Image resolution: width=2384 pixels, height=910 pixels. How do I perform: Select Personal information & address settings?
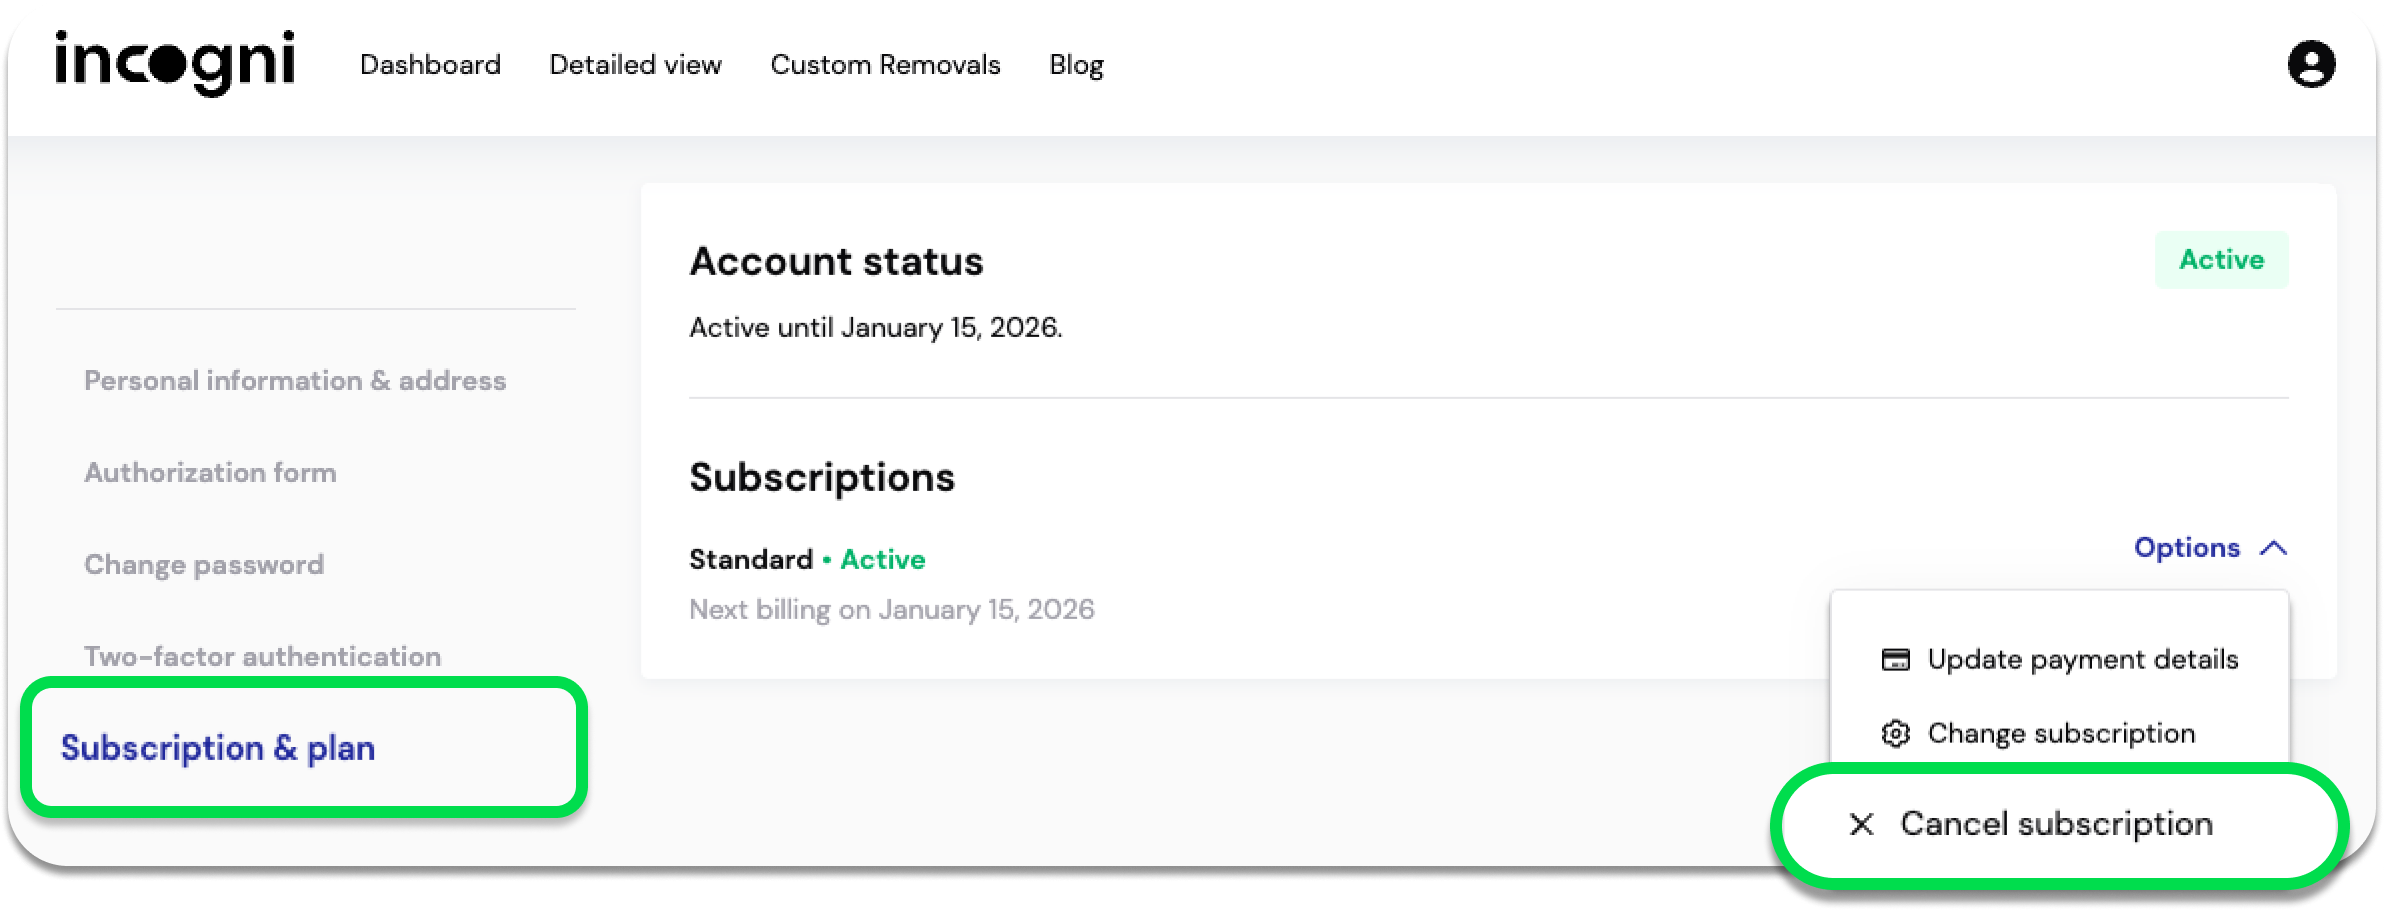pos(295,381)
